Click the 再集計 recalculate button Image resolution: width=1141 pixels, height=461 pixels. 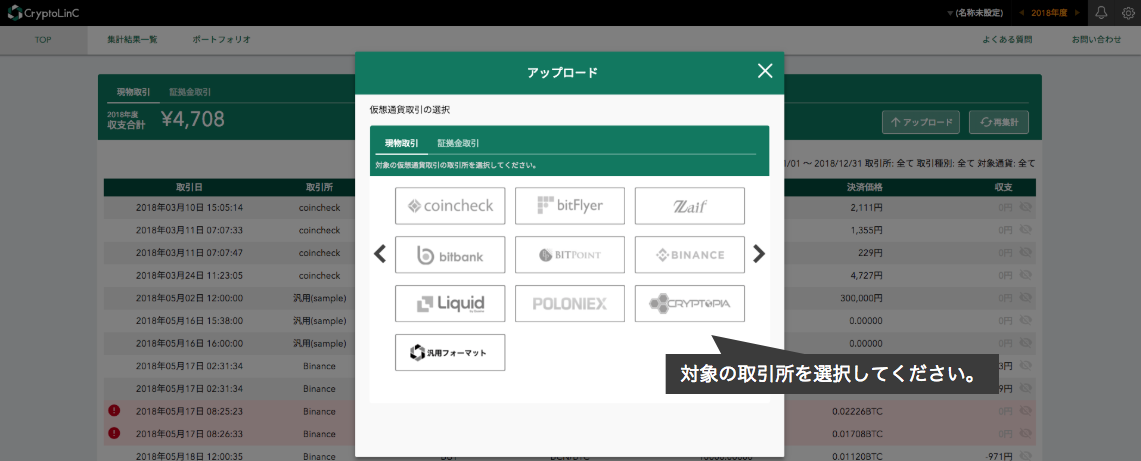tap(999, 122)
